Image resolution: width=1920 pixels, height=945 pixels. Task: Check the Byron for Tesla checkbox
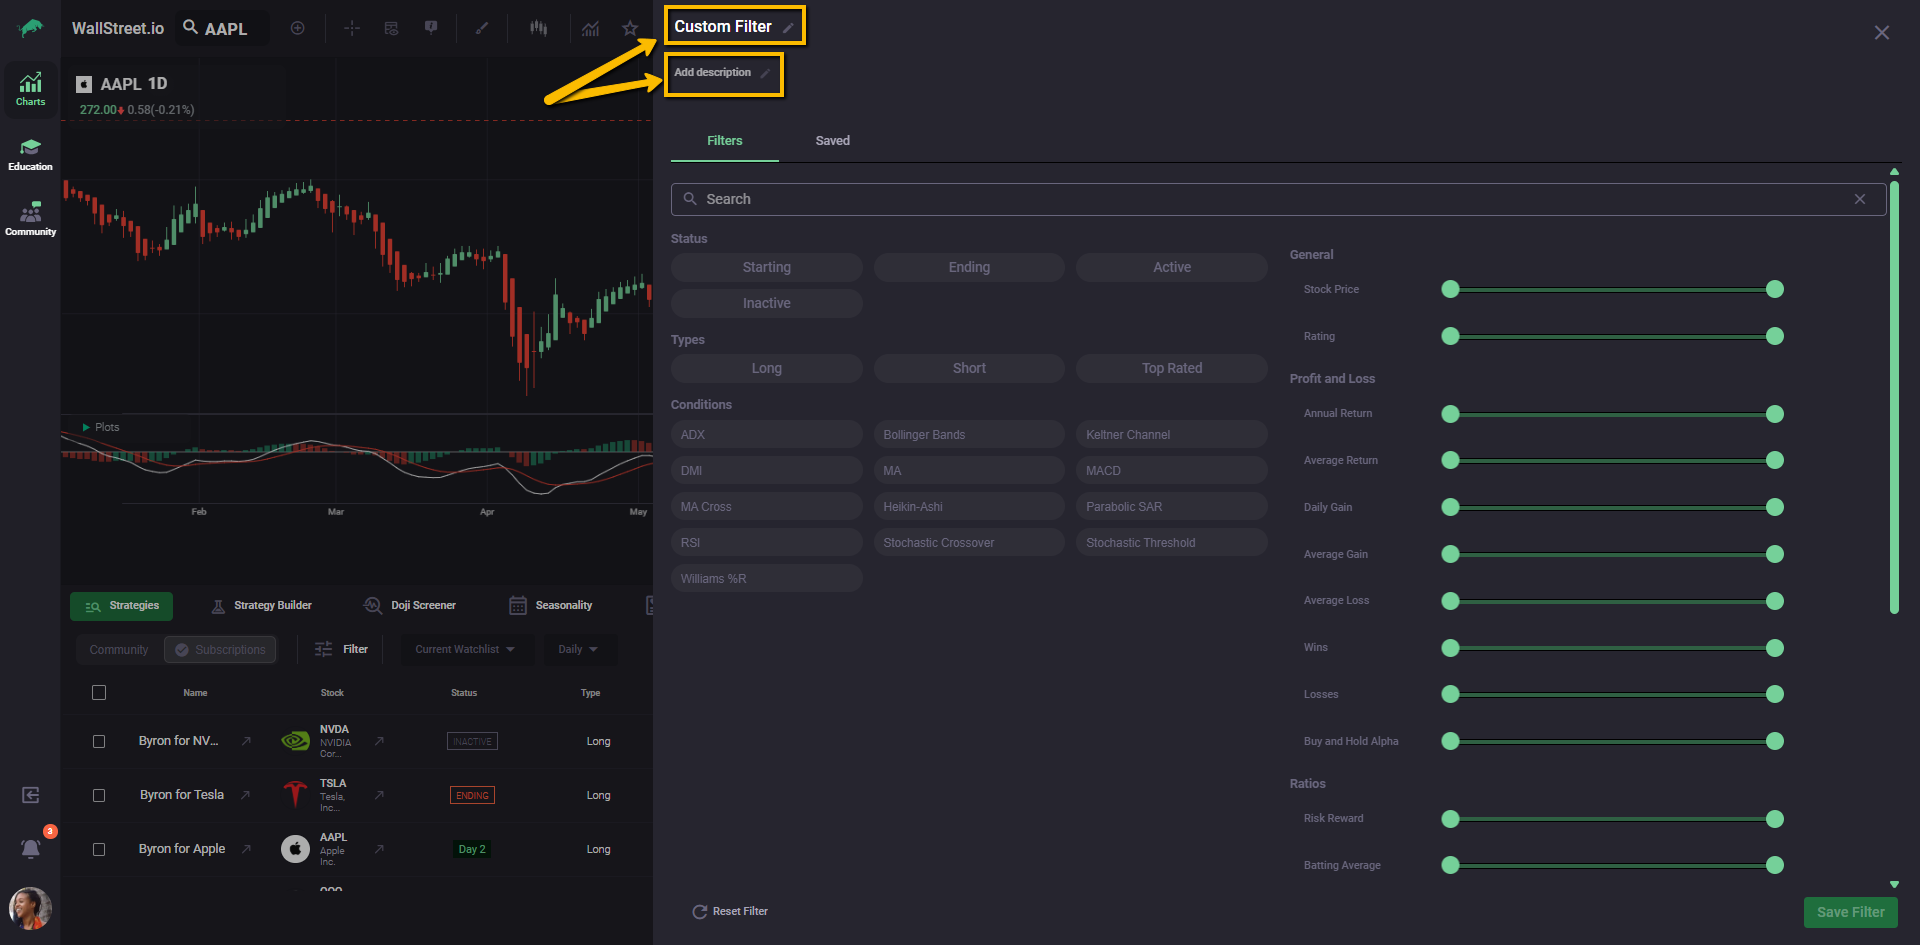99,795
